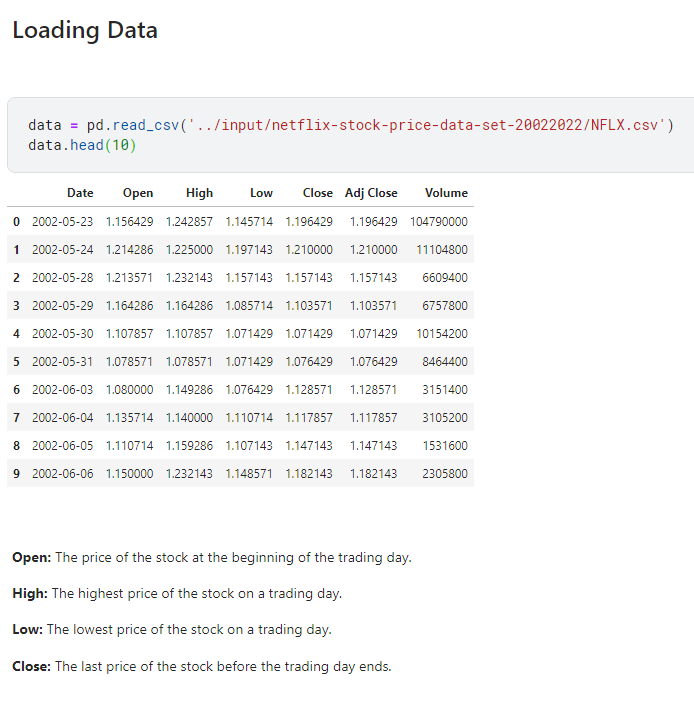Image resolution: width=694 pixels, height=717 pixels.
Task: Click Volume value 104790000
Action: [438, 221]
